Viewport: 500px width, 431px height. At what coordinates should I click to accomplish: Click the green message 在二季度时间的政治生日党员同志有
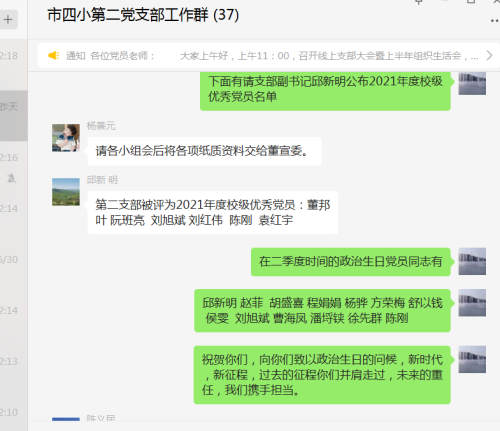351,262
